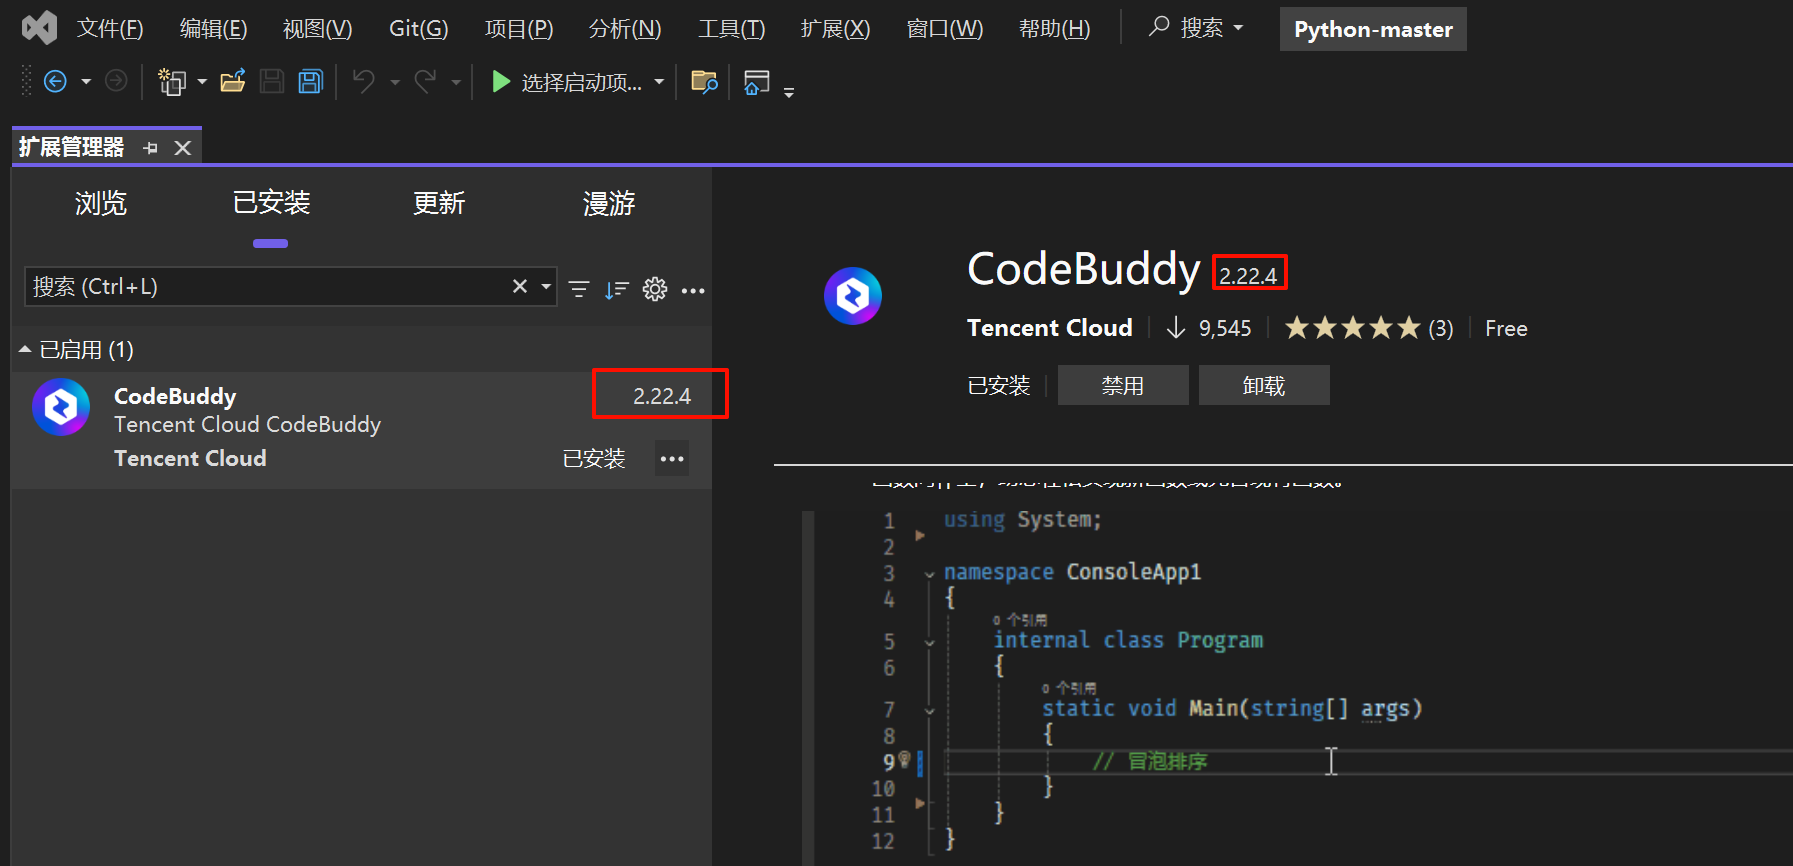Click the green start debugging arrow

point(501,82)
